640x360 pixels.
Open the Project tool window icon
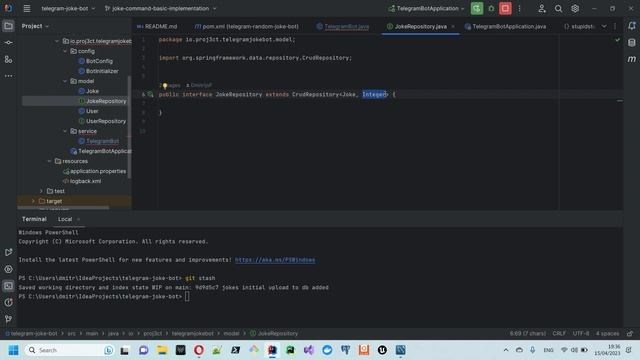point(8,26)
